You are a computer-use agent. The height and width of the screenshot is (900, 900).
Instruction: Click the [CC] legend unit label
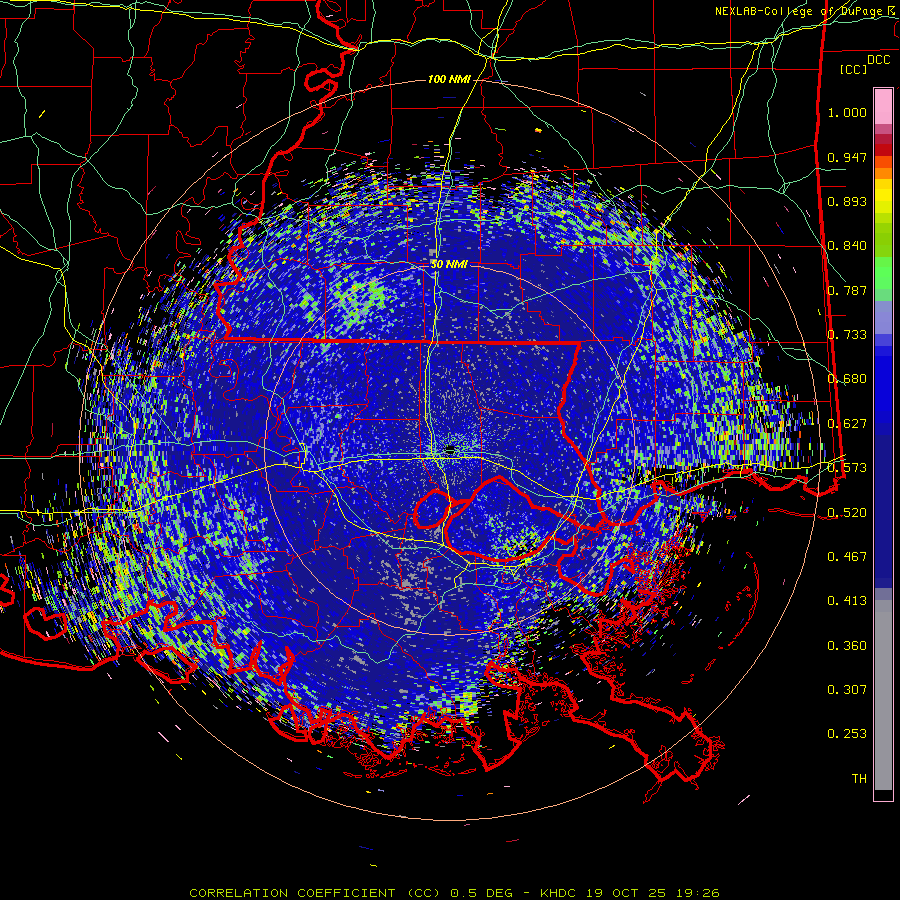854,69
